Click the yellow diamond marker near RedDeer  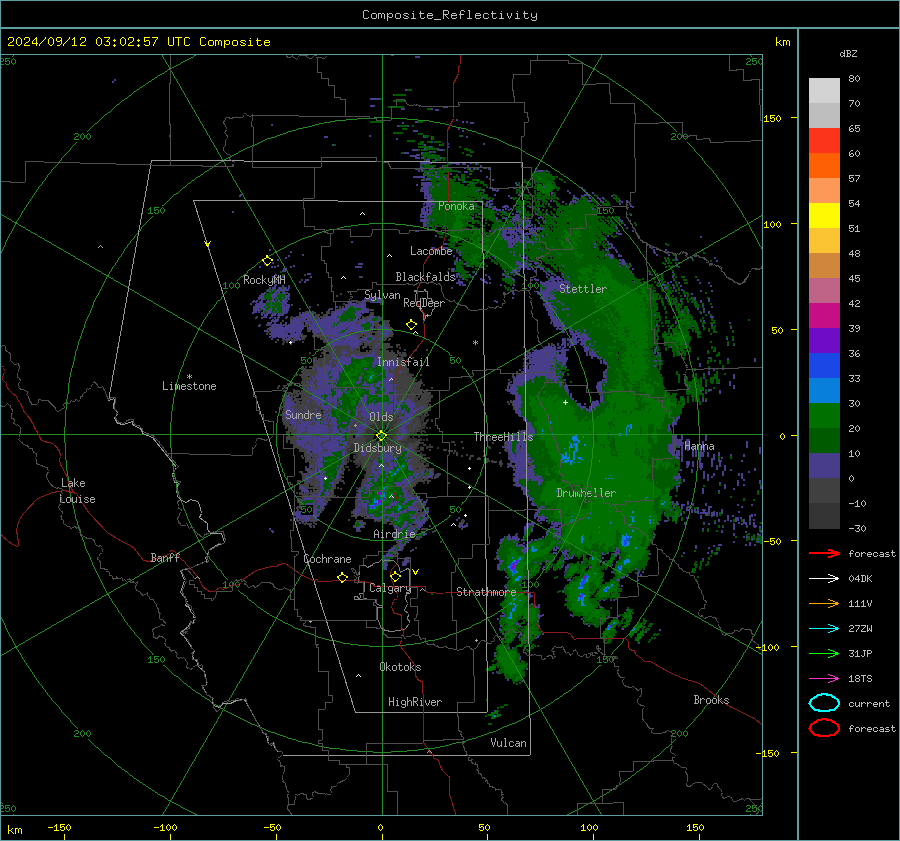pos(411,325)
